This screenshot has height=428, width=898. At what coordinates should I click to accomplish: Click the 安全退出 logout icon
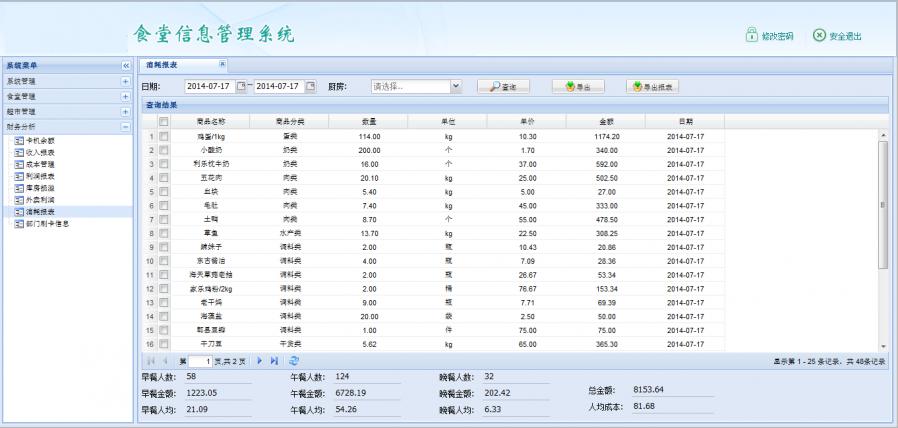819,37
